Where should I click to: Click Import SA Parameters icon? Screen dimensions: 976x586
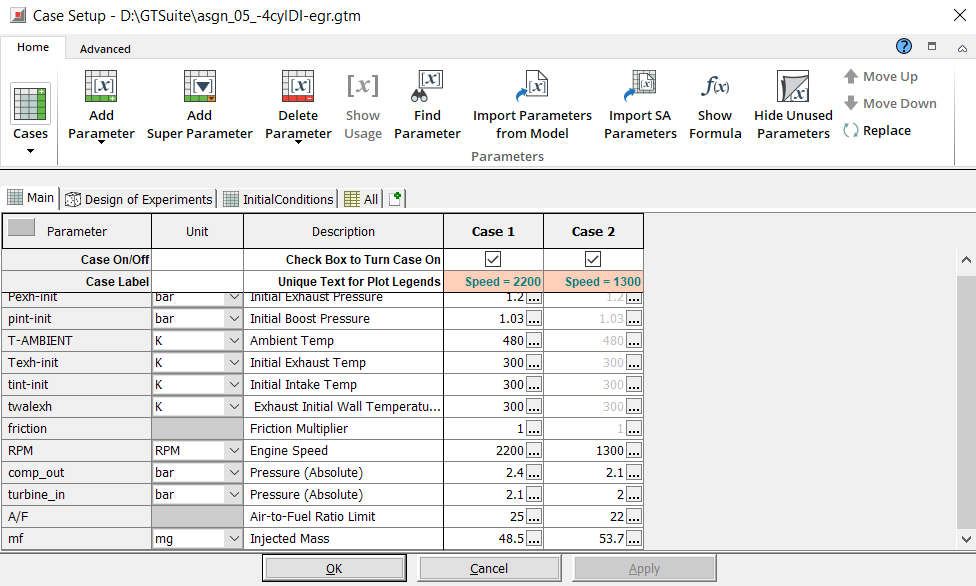(640, 86)
